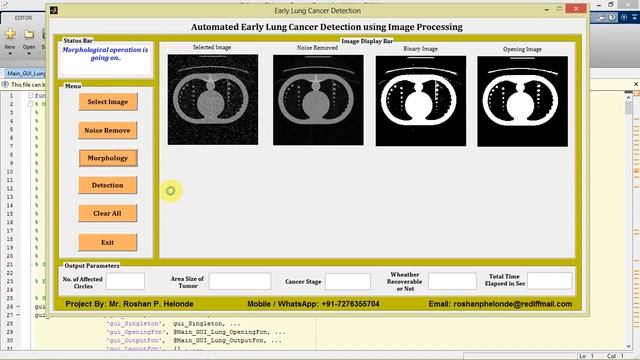
Task: Focus the No. of Affected Circles field
Action: pos(125,282)
